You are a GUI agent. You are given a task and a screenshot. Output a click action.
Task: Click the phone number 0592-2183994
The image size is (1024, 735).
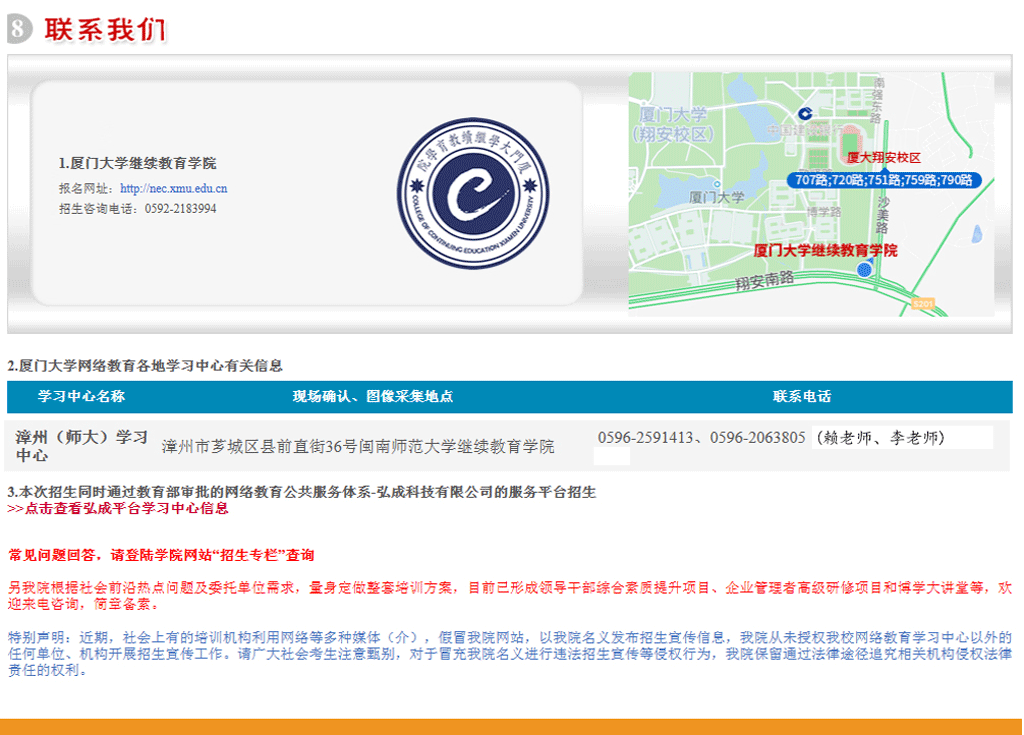(x=180, y=208)
